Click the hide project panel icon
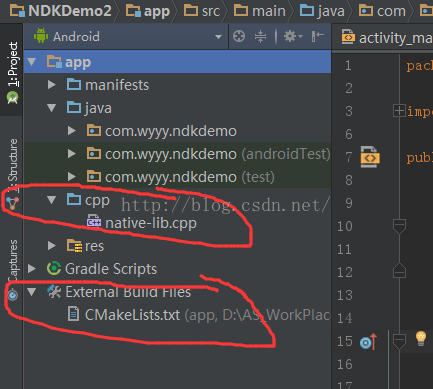 pyautogui.click(x=317, y=36)
